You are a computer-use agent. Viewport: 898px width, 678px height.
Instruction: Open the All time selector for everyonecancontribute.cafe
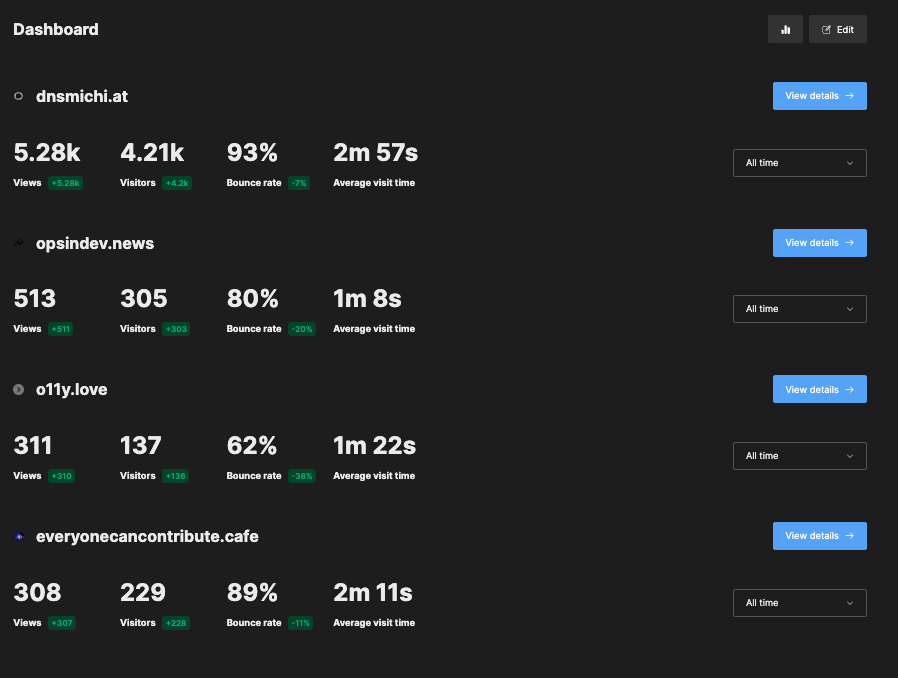(x=799, y=603)
